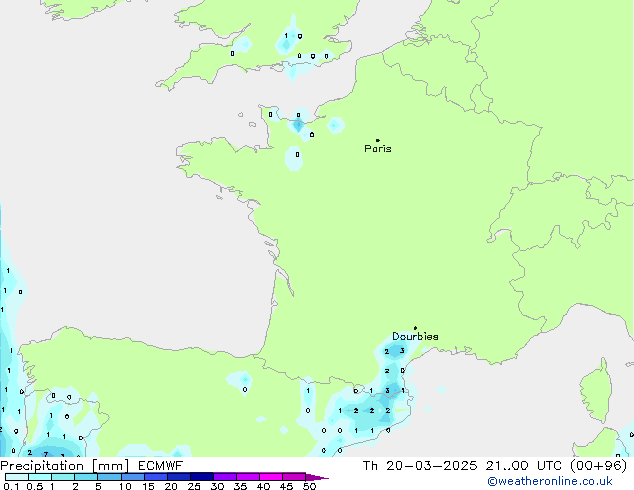634x490 pixels.
Task: Select the 25–30 mm dark navy legend swatch
Action: click(x=202, y=477)
